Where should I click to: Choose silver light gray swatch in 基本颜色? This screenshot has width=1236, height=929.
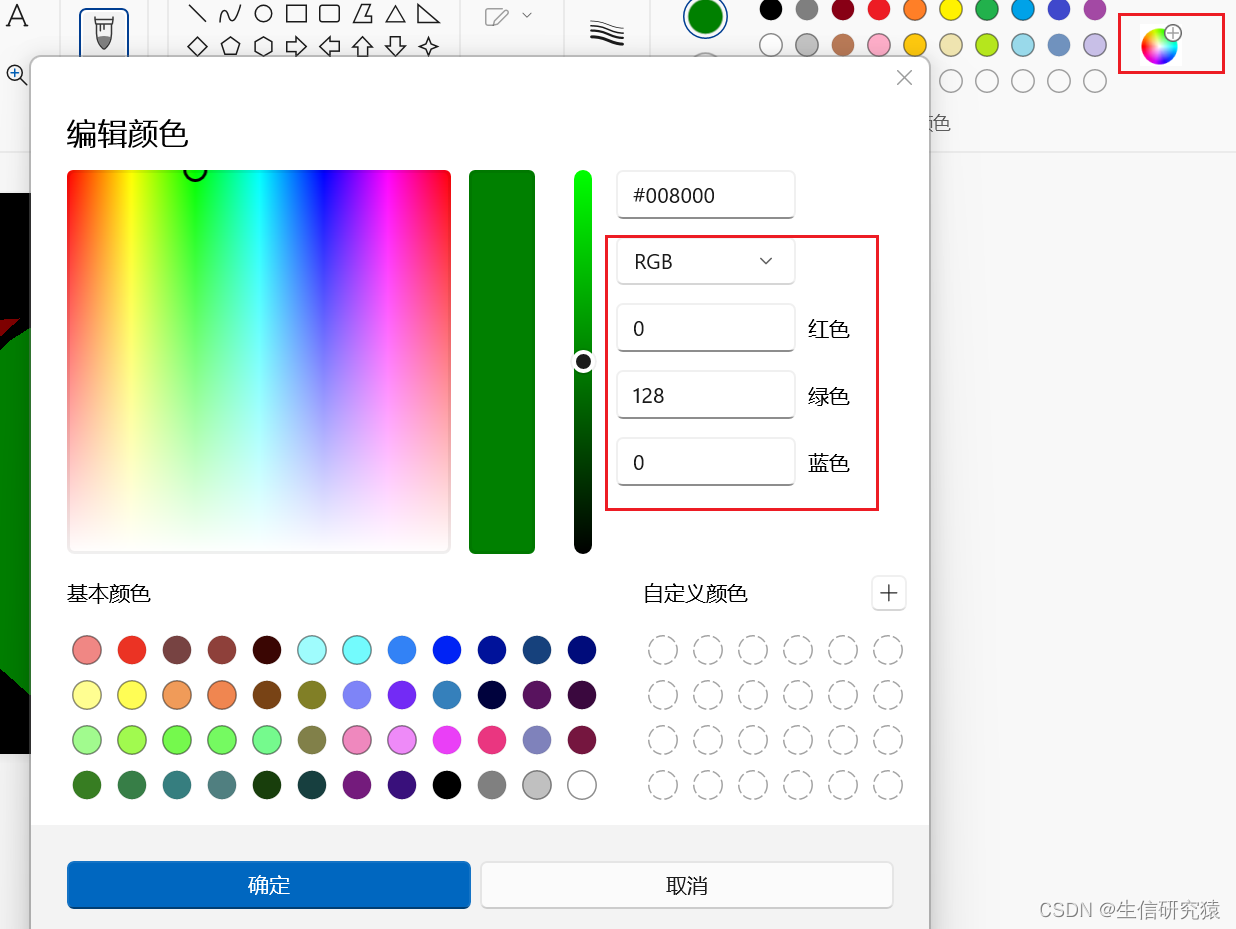click(x=537, y=785)
